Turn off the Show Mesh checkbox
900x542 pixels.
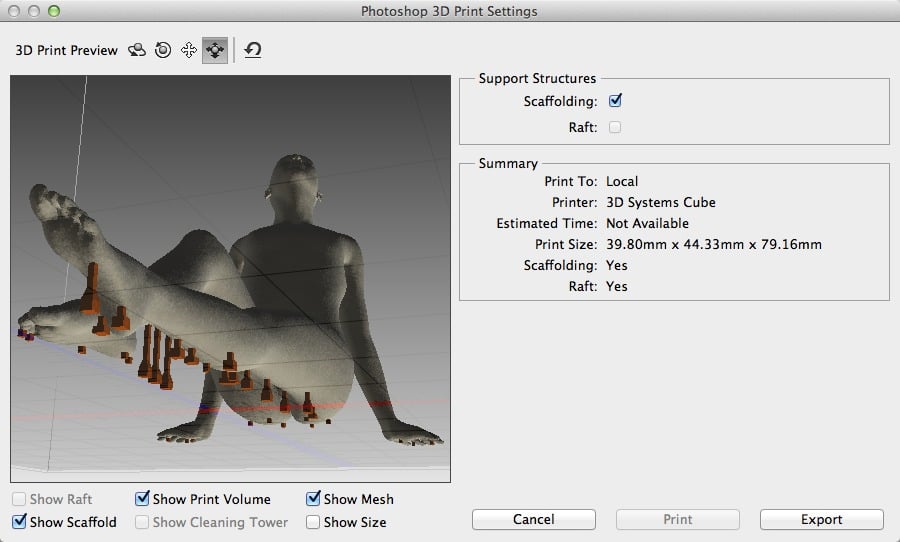pyautogui.click(x=314, y=499)
